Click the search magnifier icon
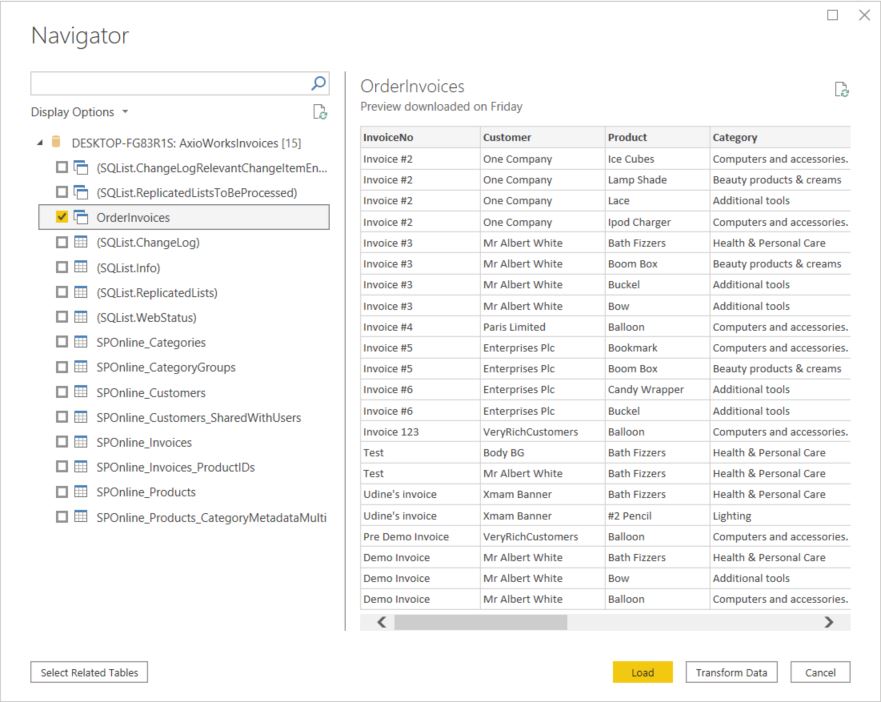 coord(319,83)
